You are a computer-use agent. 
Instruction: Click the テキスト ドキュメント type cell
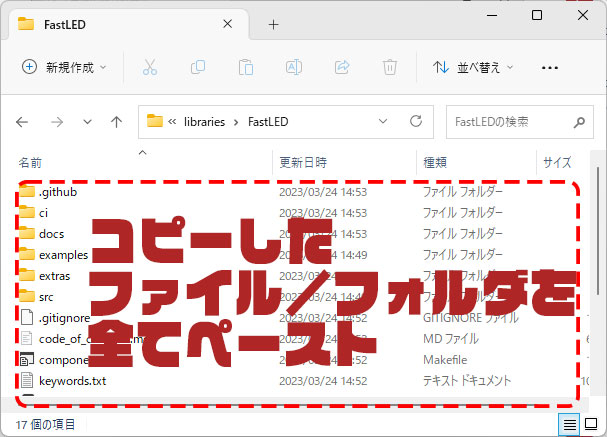click(x=467, y=381)
